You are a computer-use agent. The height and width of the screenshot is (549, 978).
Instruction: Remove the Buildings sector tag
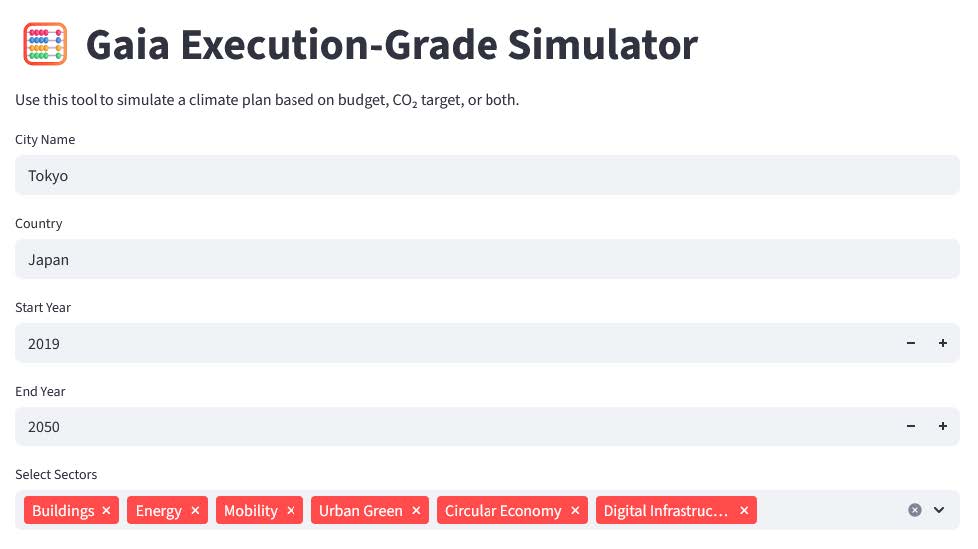pos(106,511)
